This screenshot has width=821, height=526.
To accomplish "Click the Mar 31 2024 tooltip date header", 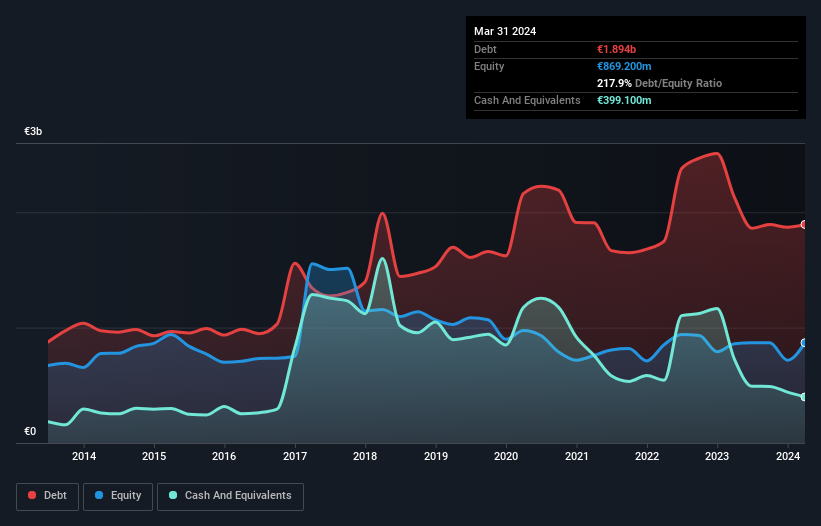I will pyautogui.click(x=505, y=31).
